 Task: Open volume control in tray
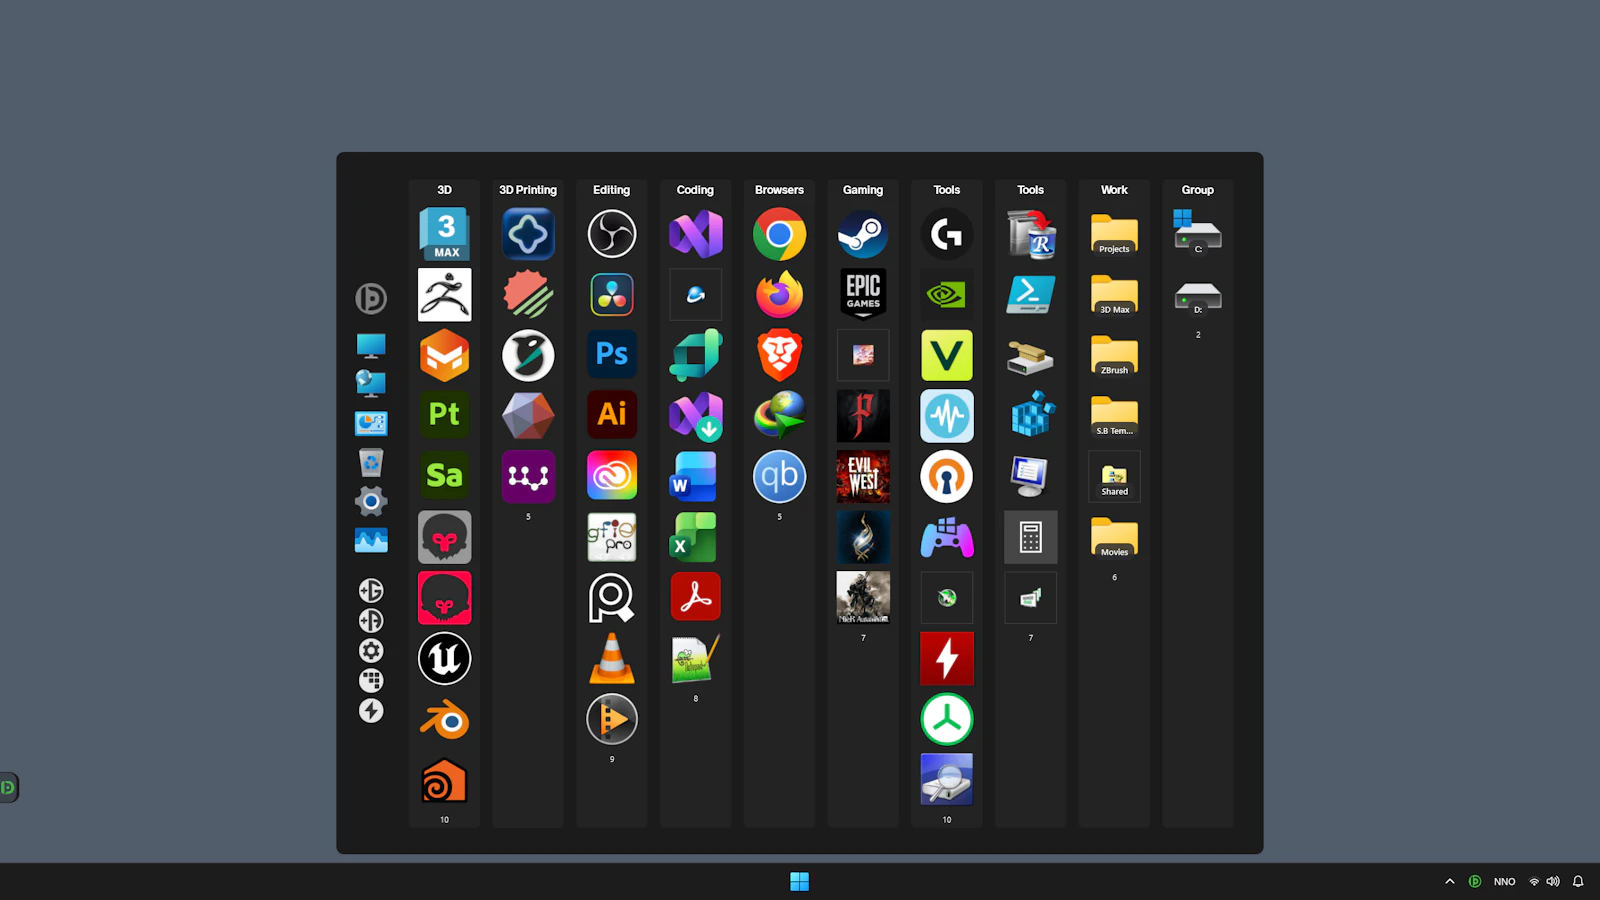tap(1553, 881)
